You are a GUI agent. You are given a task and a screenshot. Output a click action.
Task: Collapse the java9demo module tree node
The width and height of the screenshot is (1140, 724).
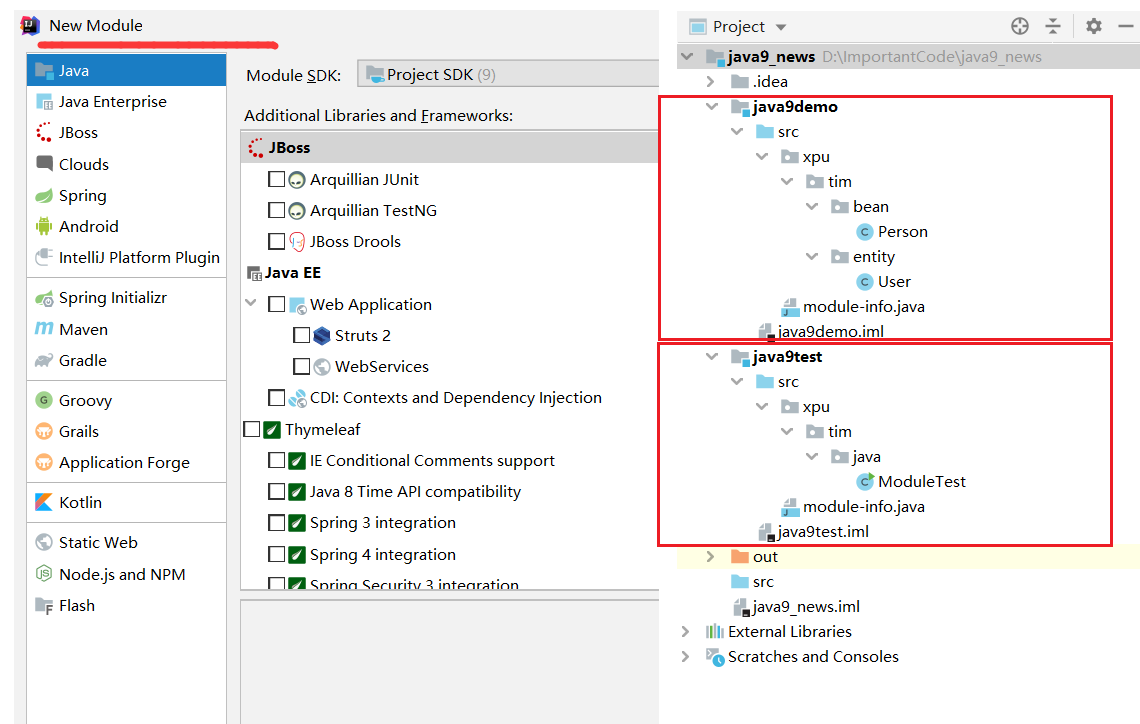(712, 107)
